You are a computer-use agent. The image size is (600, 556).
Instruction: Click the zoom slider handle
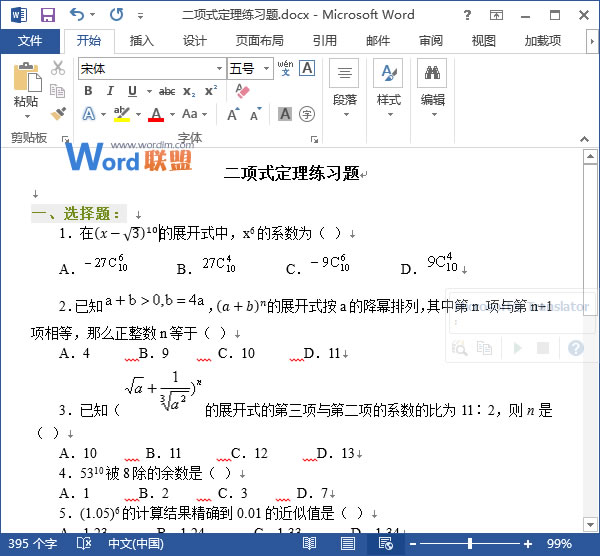(470, 543)
